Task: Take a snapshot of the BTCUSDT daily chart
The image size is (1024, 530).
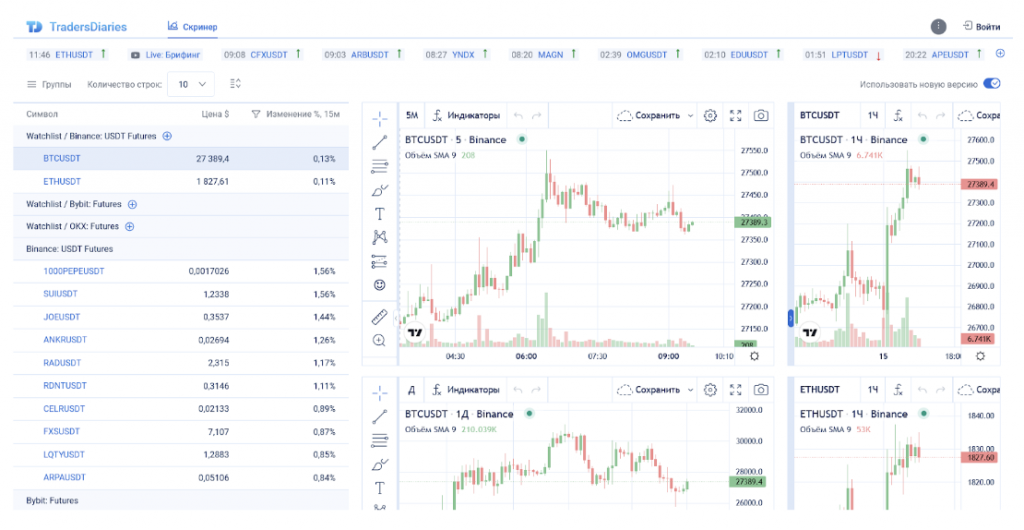Action: (761, 390)
